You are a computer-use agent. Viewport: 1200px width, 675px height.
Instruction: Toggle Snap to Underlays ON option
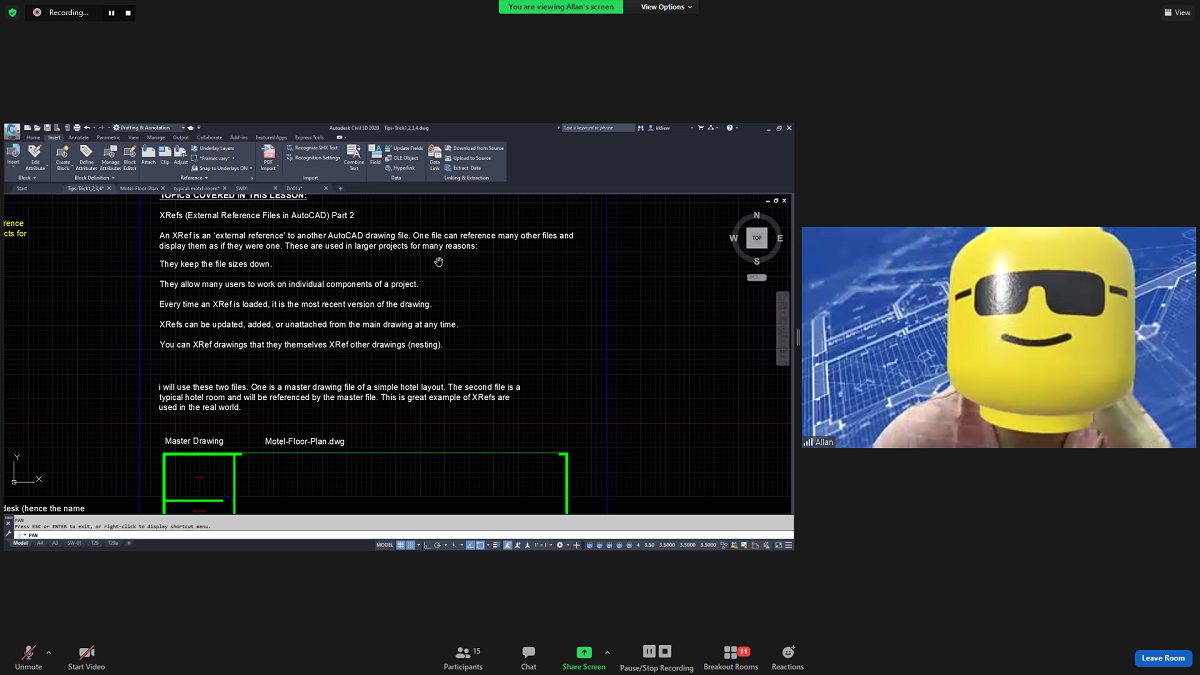click(222, 168)
